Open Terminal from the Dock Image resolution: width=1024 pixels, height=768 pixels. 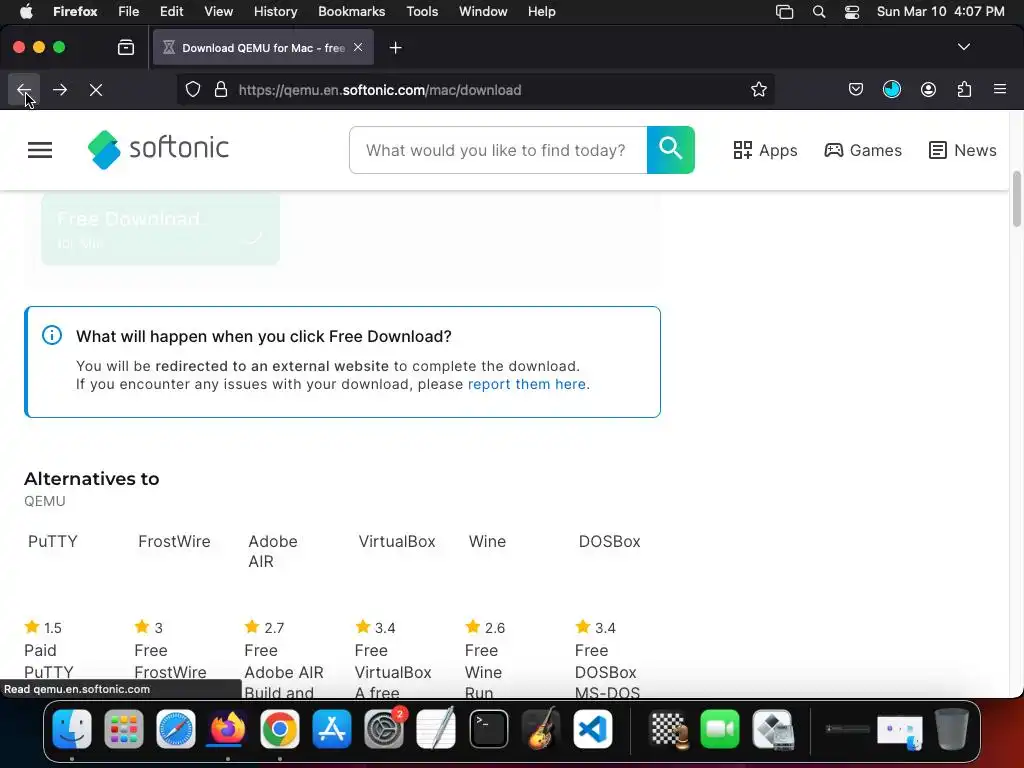(488, 729)
